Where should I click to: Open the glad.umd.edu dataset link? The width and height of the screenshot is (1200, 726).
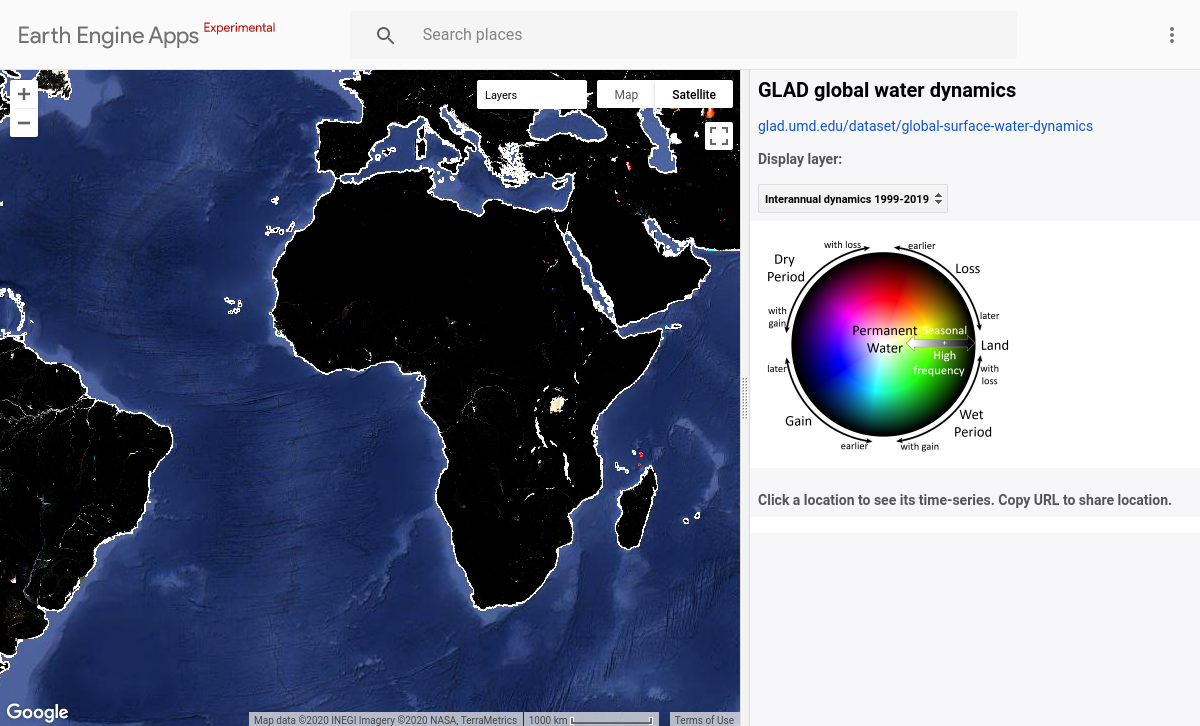click(x=925, y=126)
